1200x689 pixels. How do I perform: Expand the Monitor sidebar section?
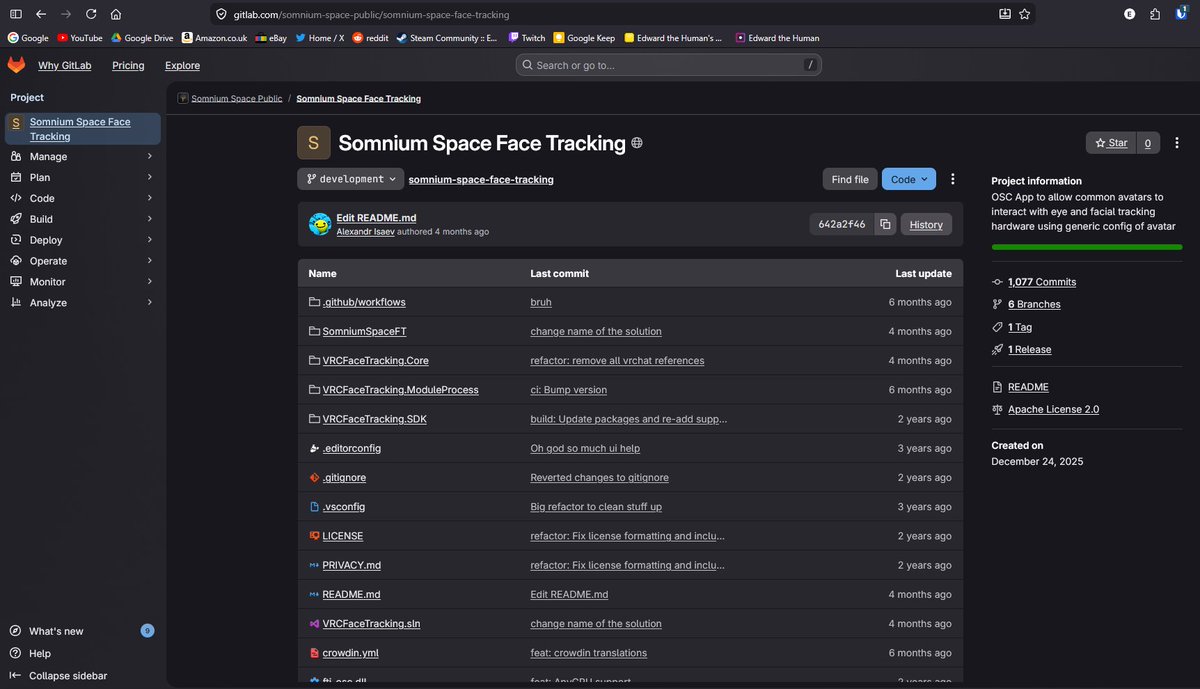point(82,282)
